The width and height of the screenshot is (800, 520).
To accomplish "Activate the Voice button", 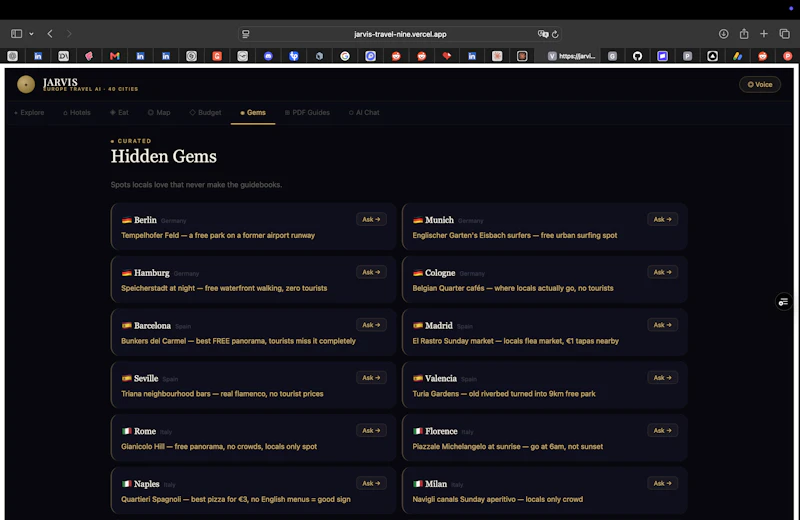I will pos(760,85).
